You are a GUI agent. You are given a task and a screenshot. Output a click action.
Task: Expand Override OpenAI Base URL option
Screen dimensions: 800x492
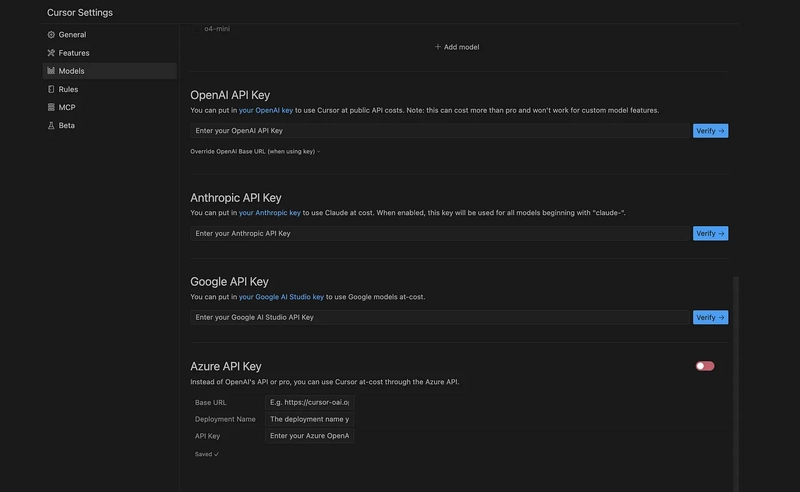point(255,152)
